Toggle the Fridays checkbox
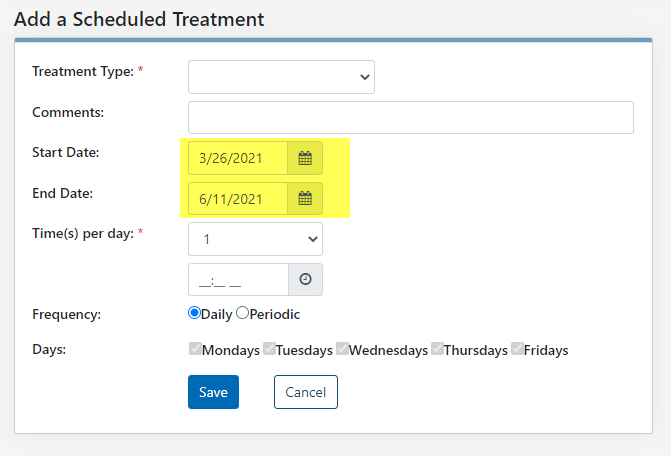Image resolution: width=671 pixels, height=456 pixels. click(x=517, y=349)
